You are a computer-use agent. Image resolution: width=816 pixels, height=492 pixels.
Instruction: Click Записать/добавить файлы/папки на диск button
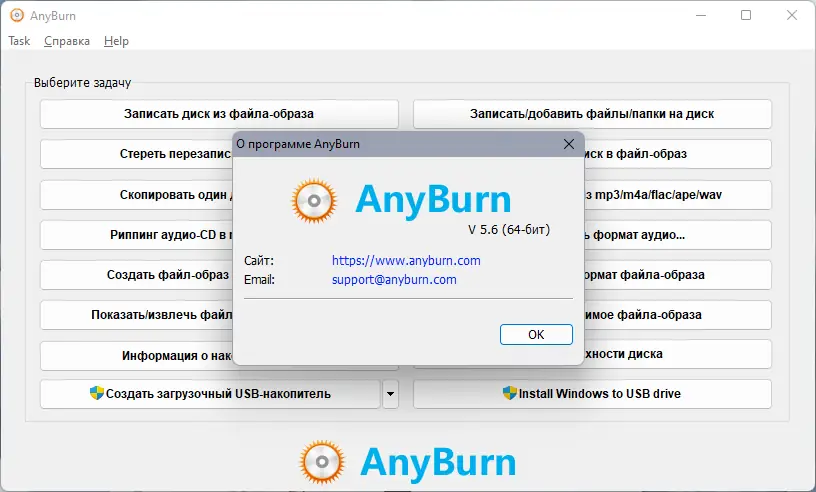coord(592,114)
